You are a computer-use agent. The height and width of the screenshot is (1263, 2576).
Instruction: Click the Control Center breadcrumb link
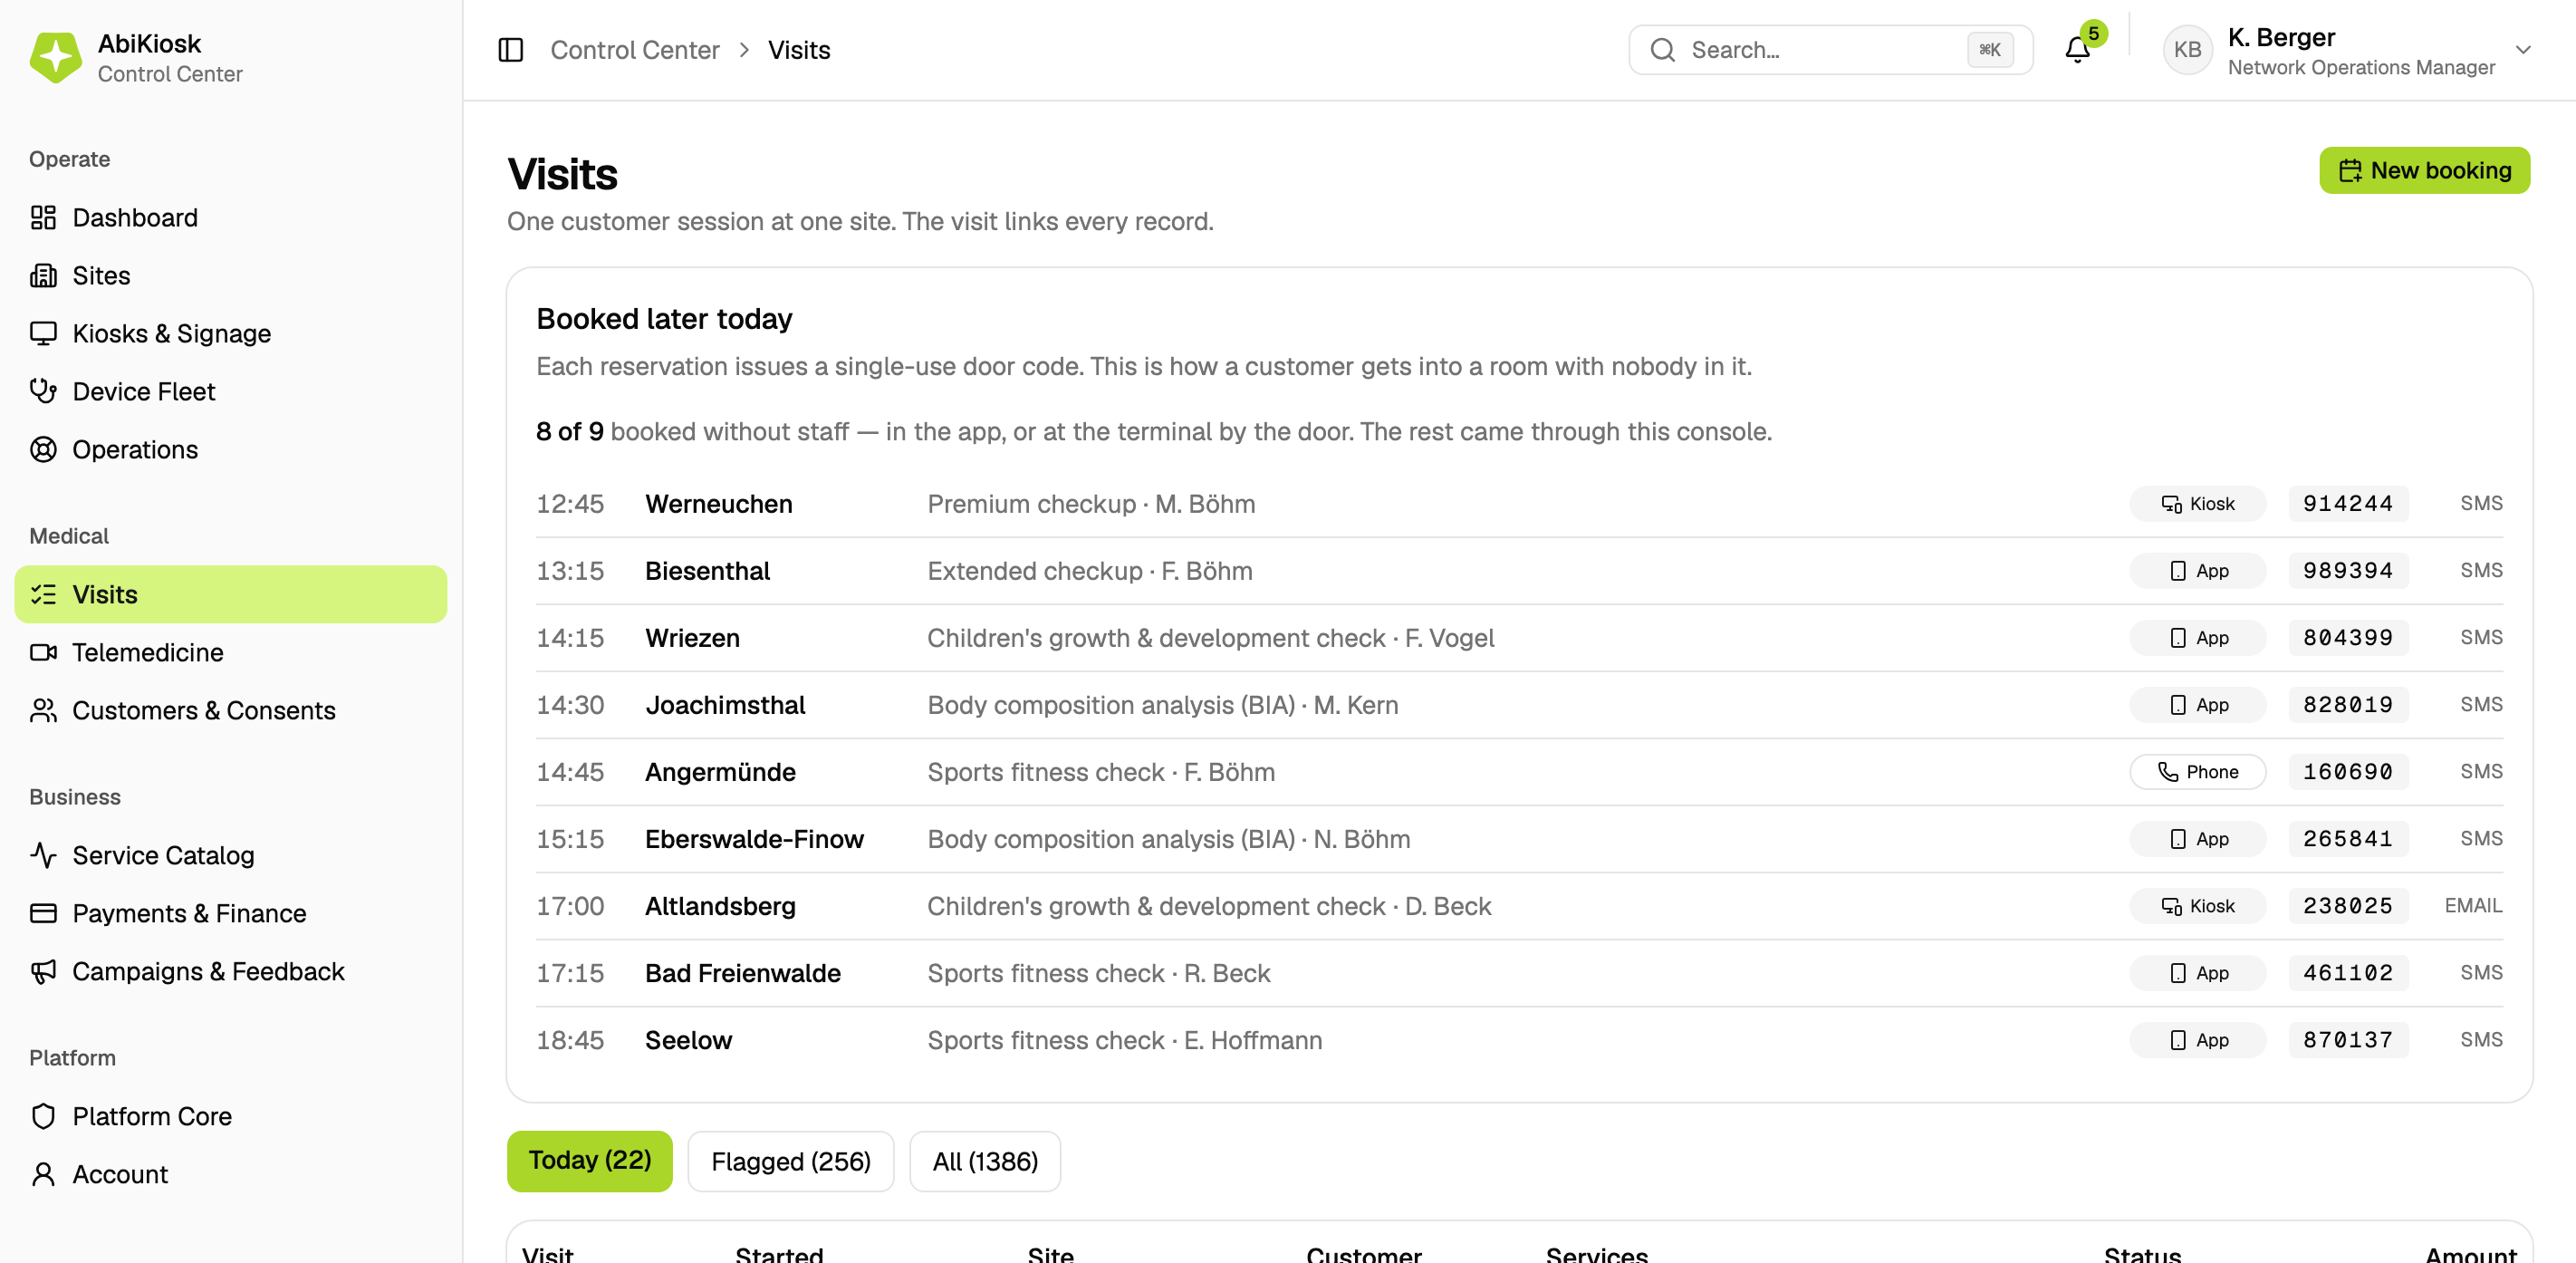634,50
